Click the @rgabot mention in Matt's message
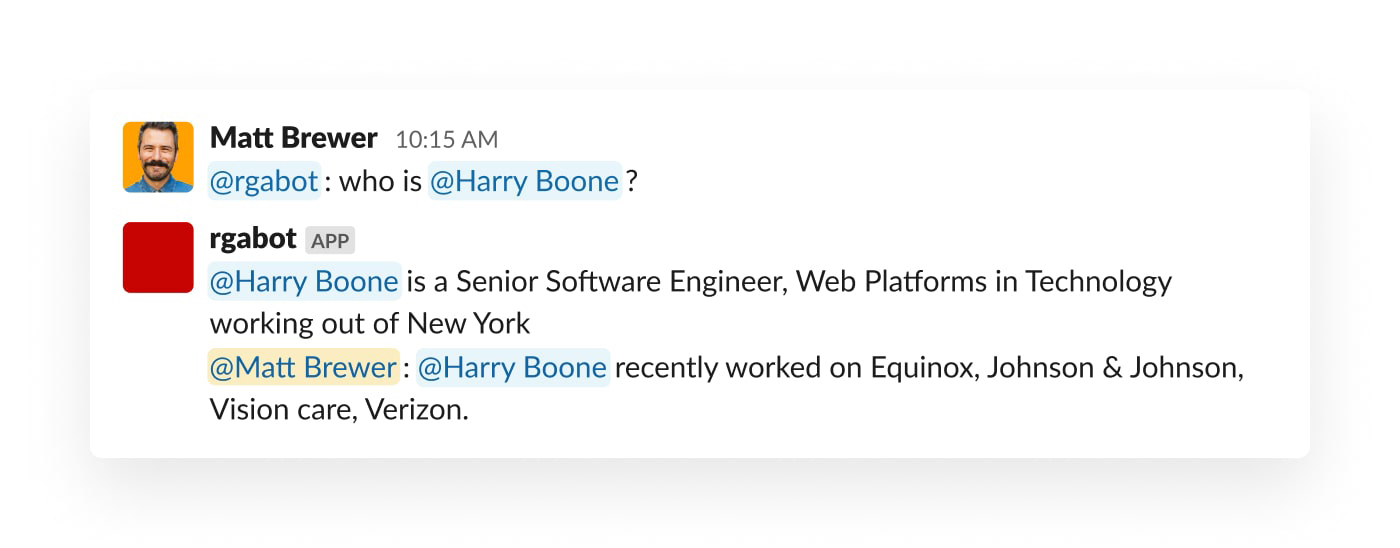1400x548 pixels. point(265,181)
